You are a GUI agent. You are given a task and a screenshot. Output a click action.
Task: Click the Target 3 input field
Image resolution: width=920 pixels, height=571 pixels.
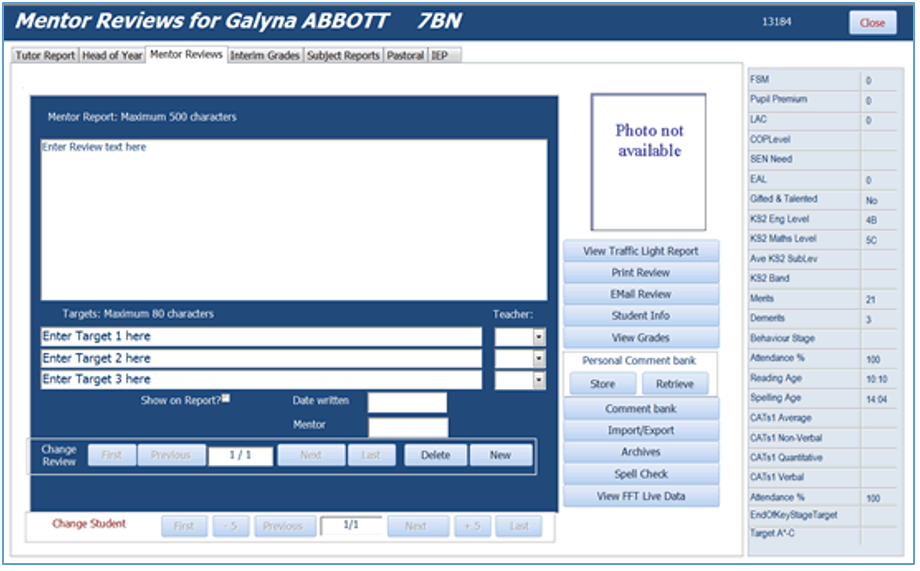[x=261, y=379]
